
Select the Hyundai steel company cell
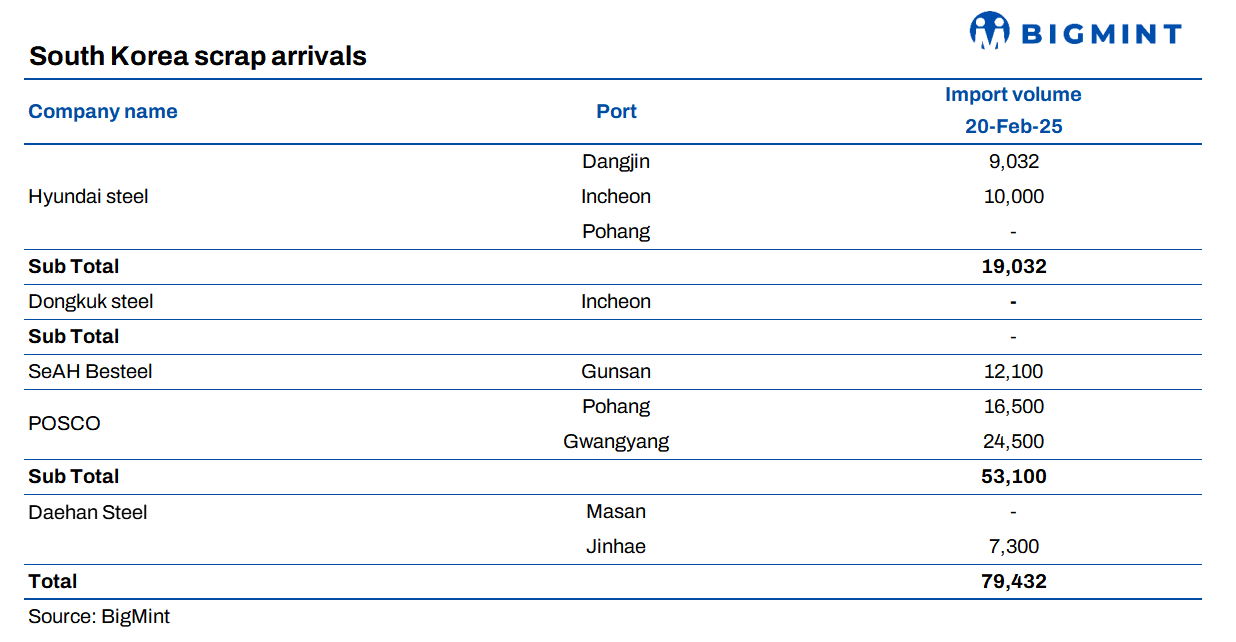88,197
